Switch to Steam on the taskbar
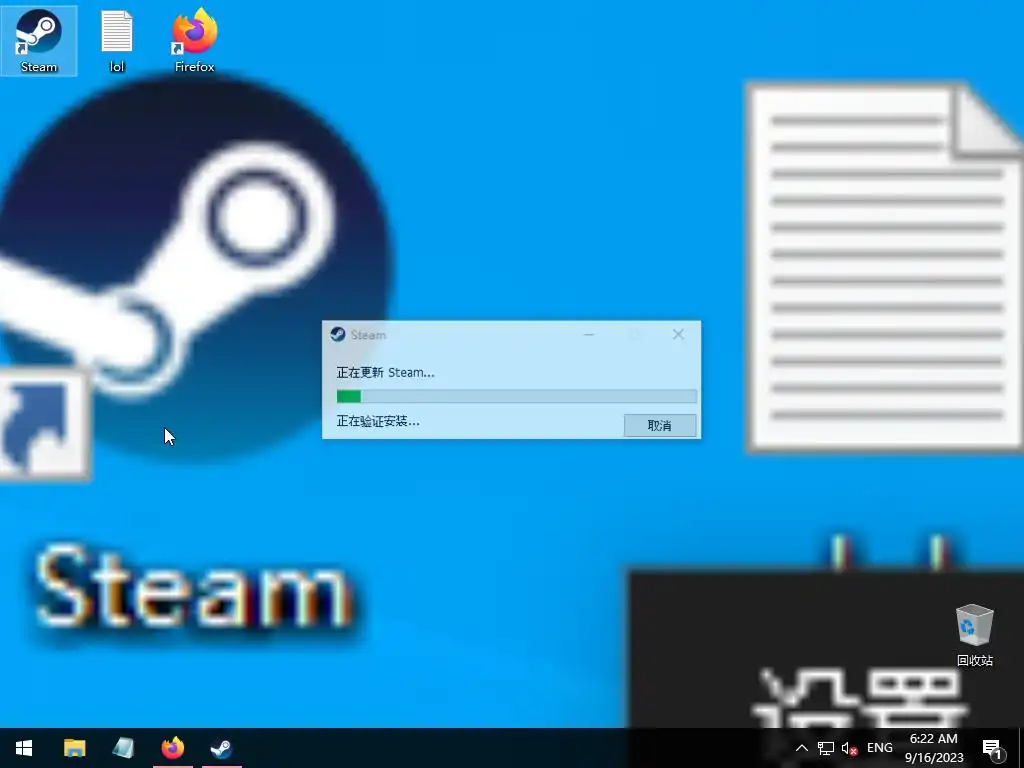The width and height of the screenshot is (1024, 768). click(x=221, y=748)
